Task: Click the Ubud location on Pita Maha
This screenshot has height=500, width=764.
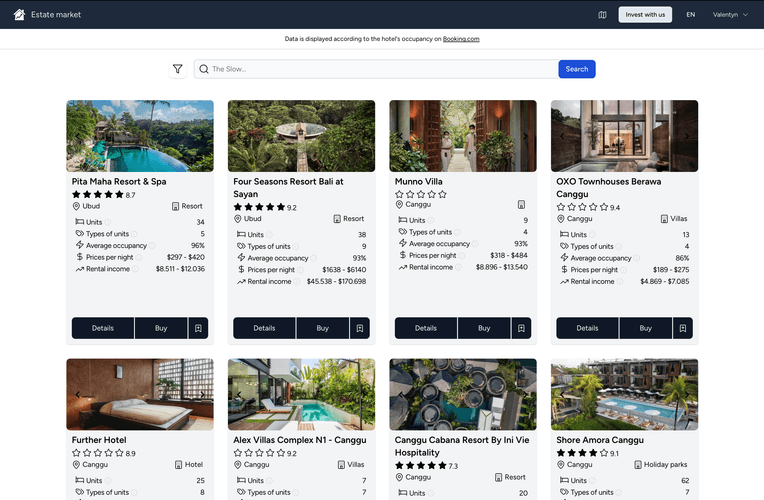Action: 86,206
